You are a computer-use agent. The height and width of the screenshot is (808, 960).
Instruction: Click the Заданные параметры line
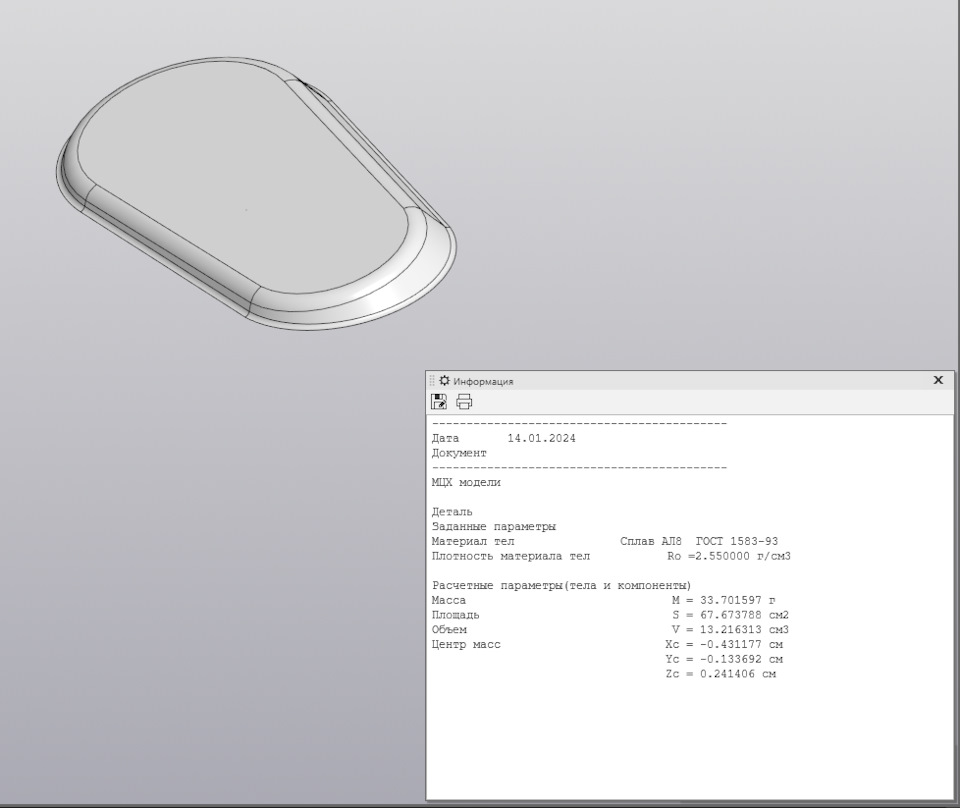pyautogui.click(x=493, y=526)
